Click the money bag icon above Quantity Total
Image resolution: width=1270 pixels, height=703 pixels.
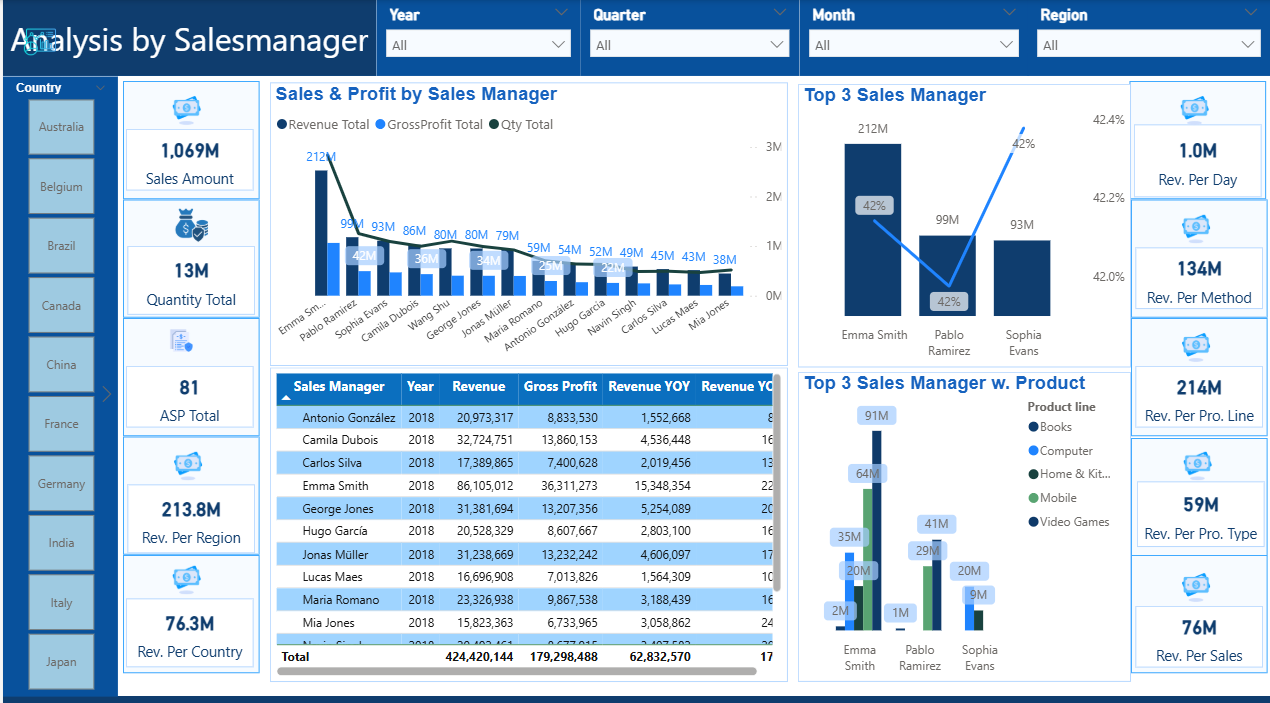point(190,225)
